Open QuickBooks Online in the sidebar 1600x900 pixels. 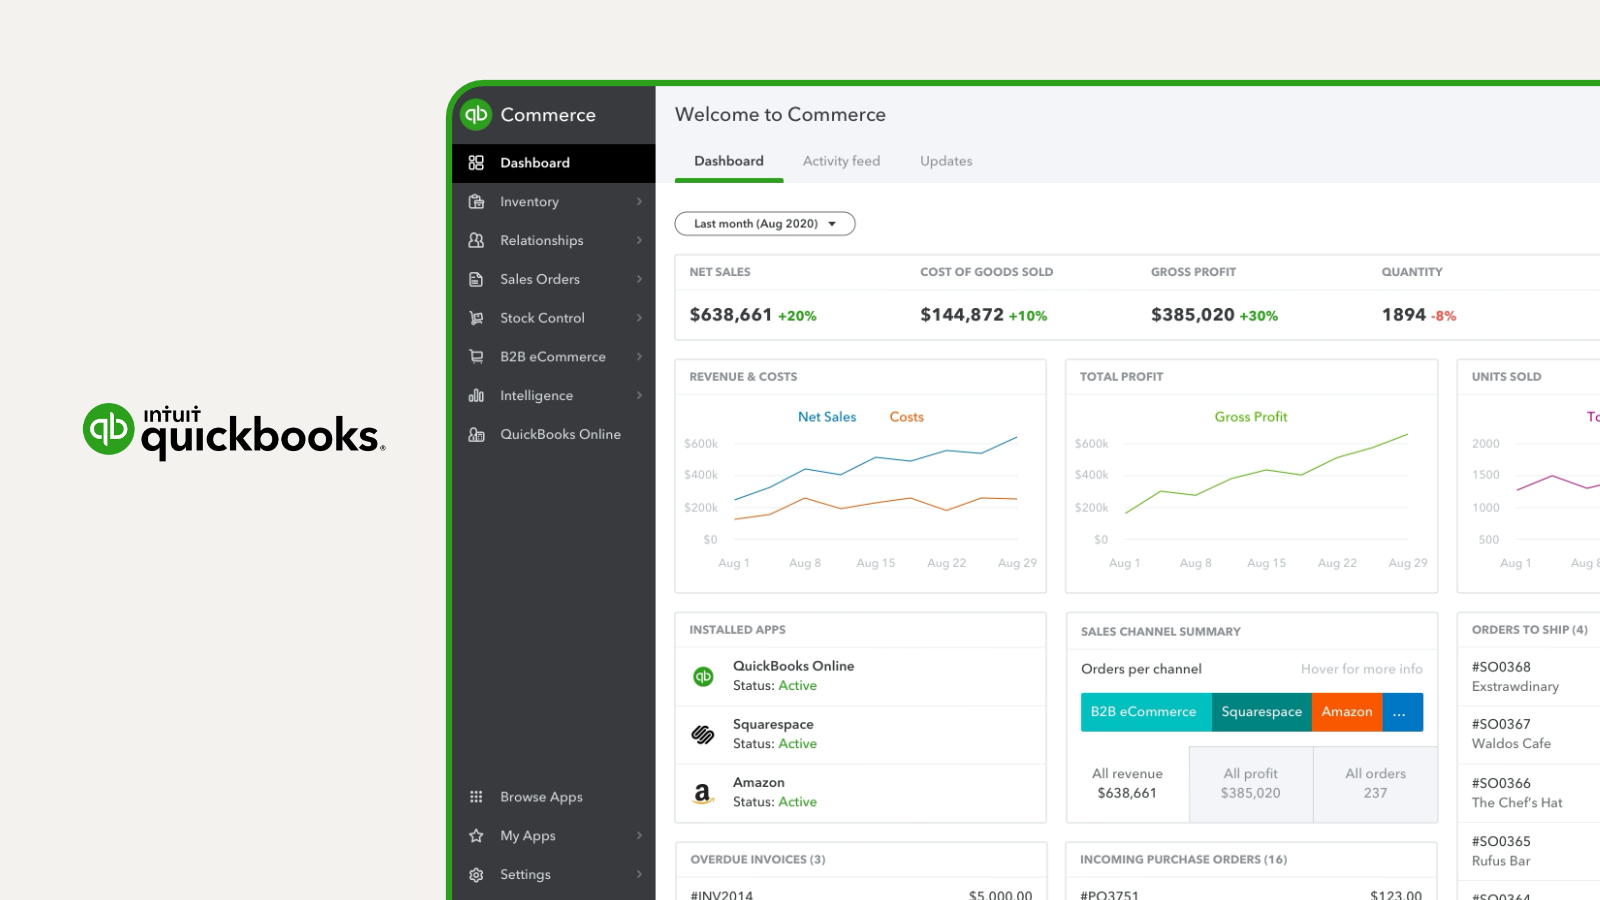tap(554, 435)
